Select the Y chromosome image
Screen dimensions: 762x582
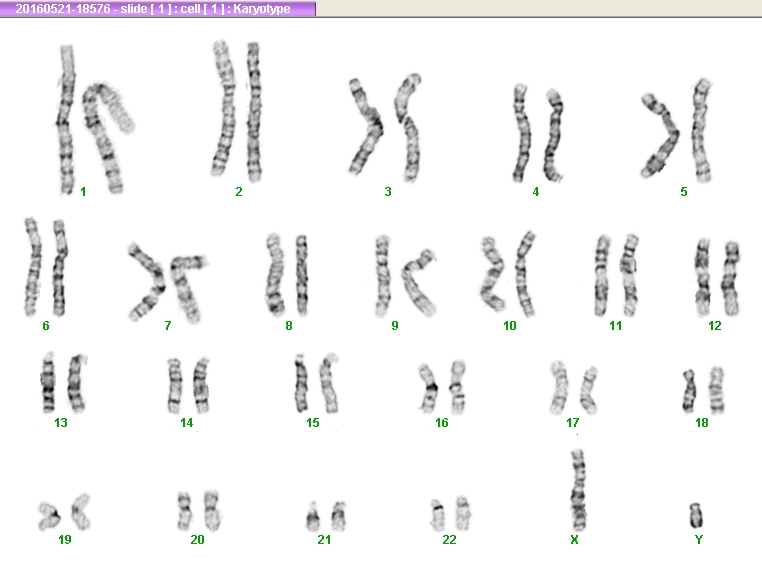click(x=696, y=515)
